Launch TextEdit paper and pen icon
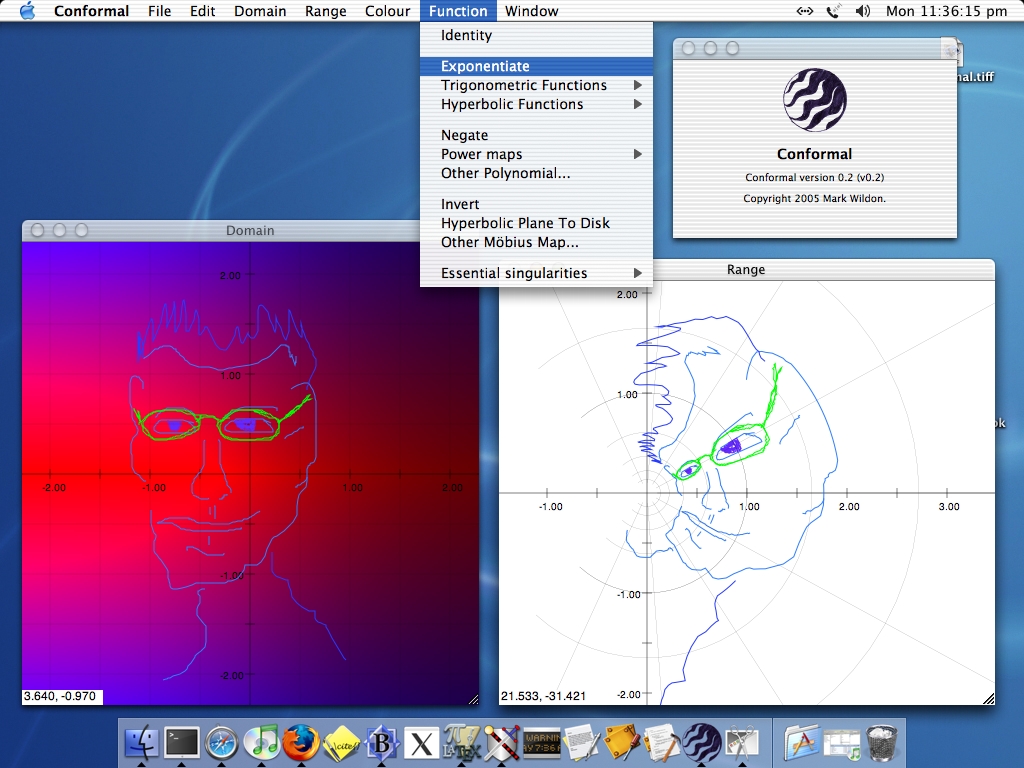The height and width of the screenshot is (768, 1024). (x=582, y=743)
